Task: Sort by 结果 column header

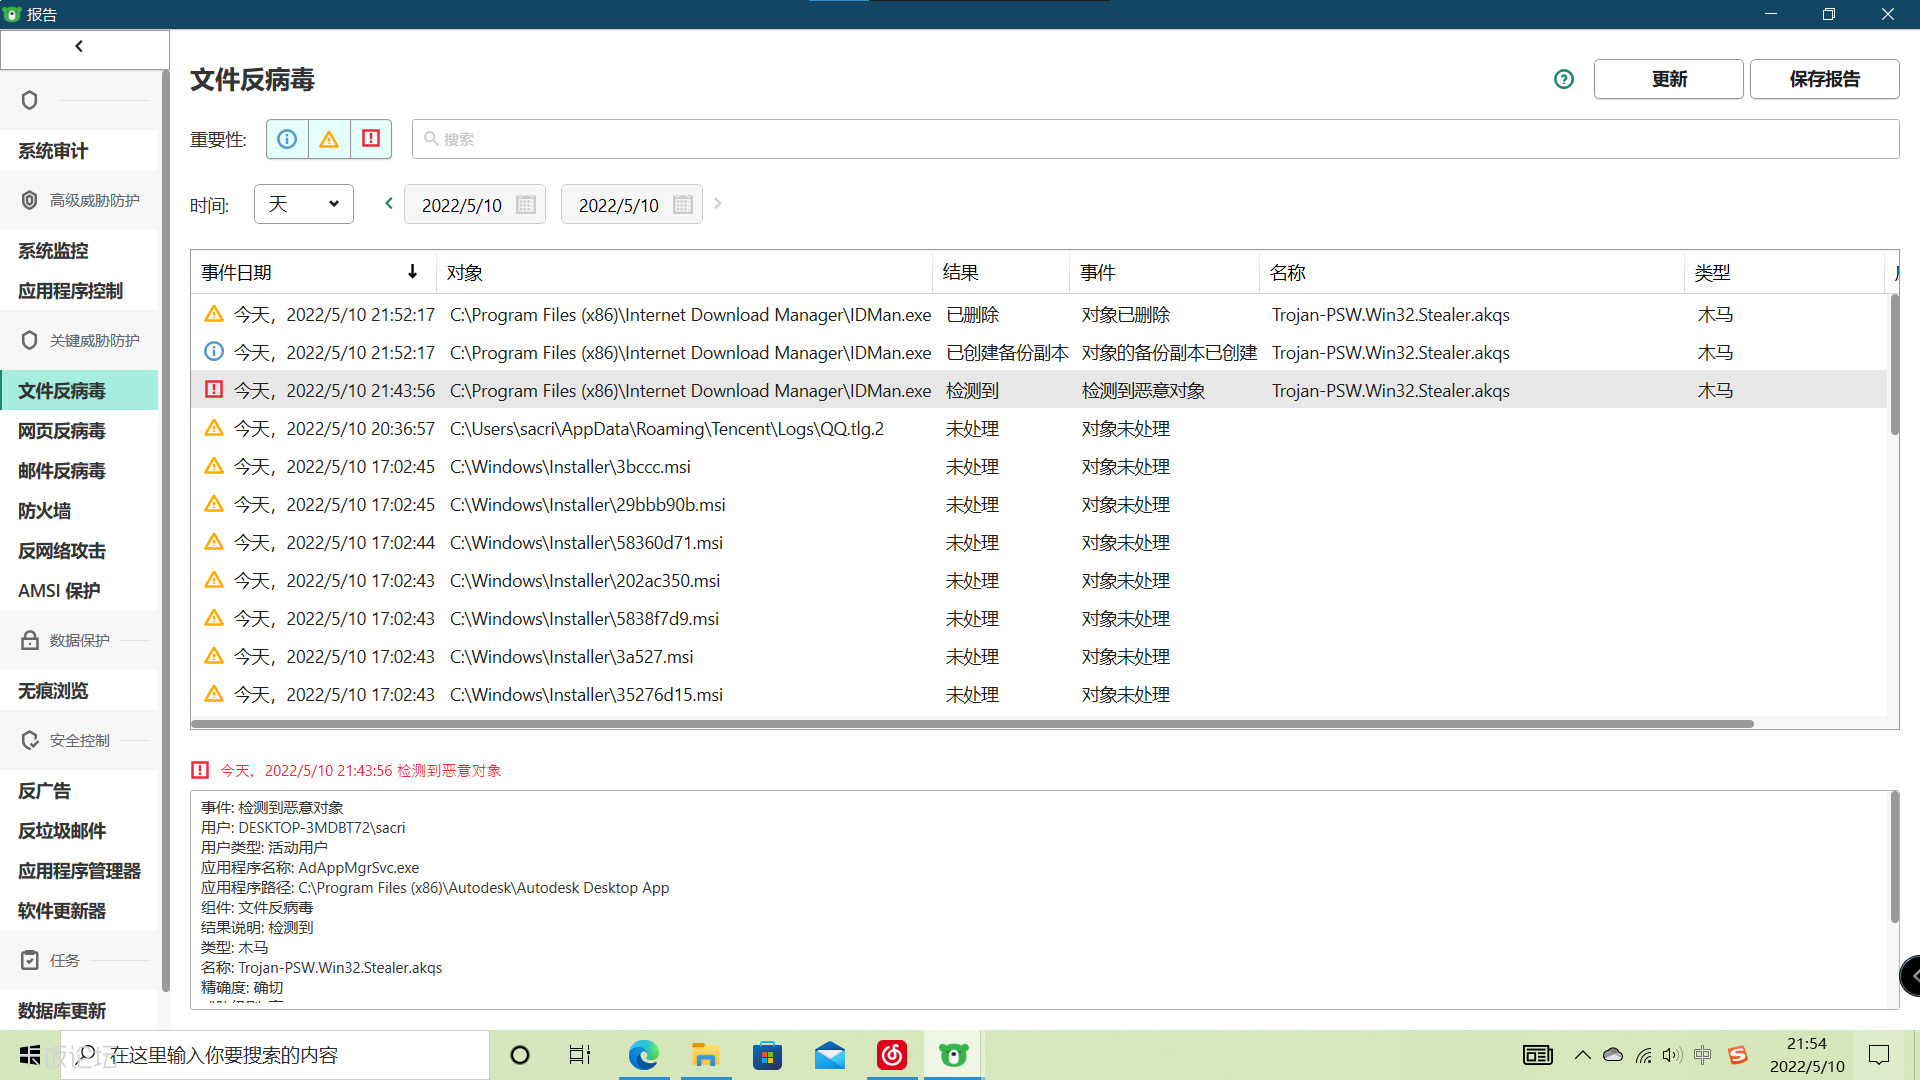Action: coord(1001,272)
